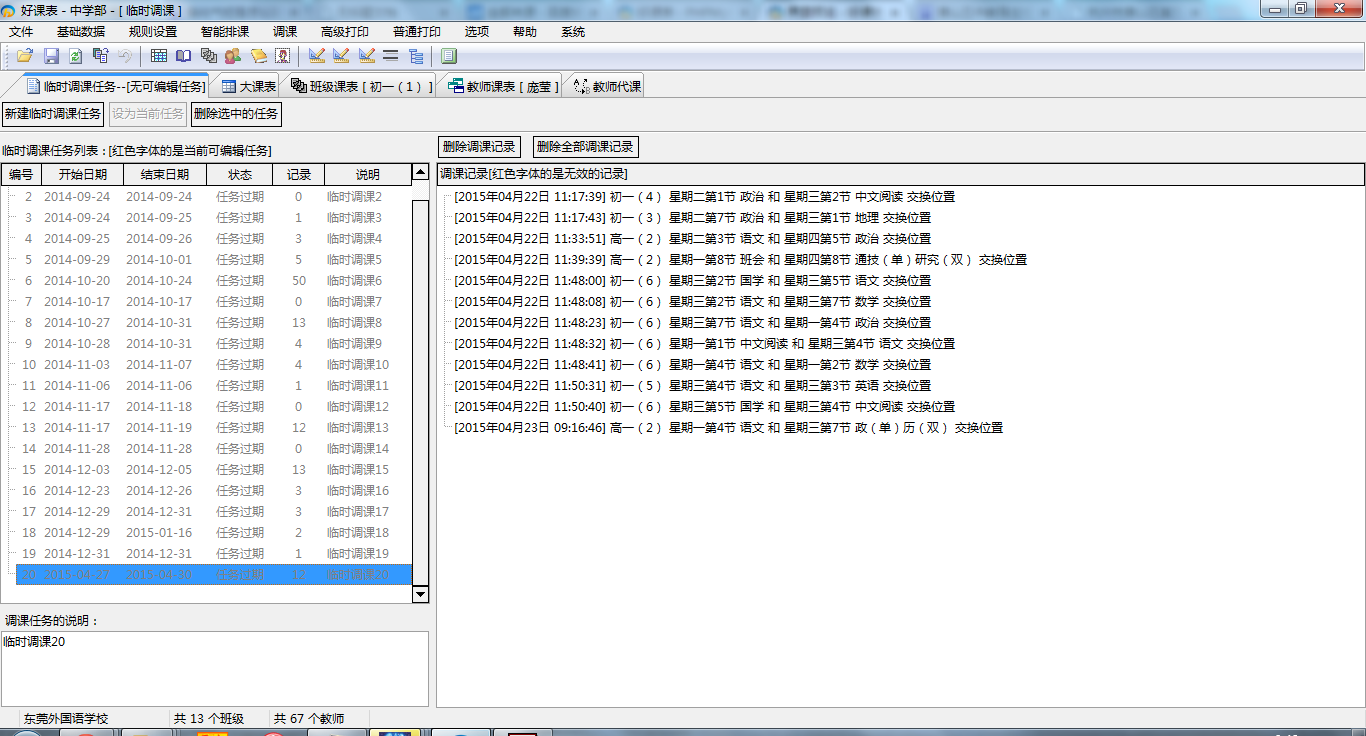Click the two-people teachers toolbar icon
This screenshot has width=1366, height=736.
(x=233, y=56)
